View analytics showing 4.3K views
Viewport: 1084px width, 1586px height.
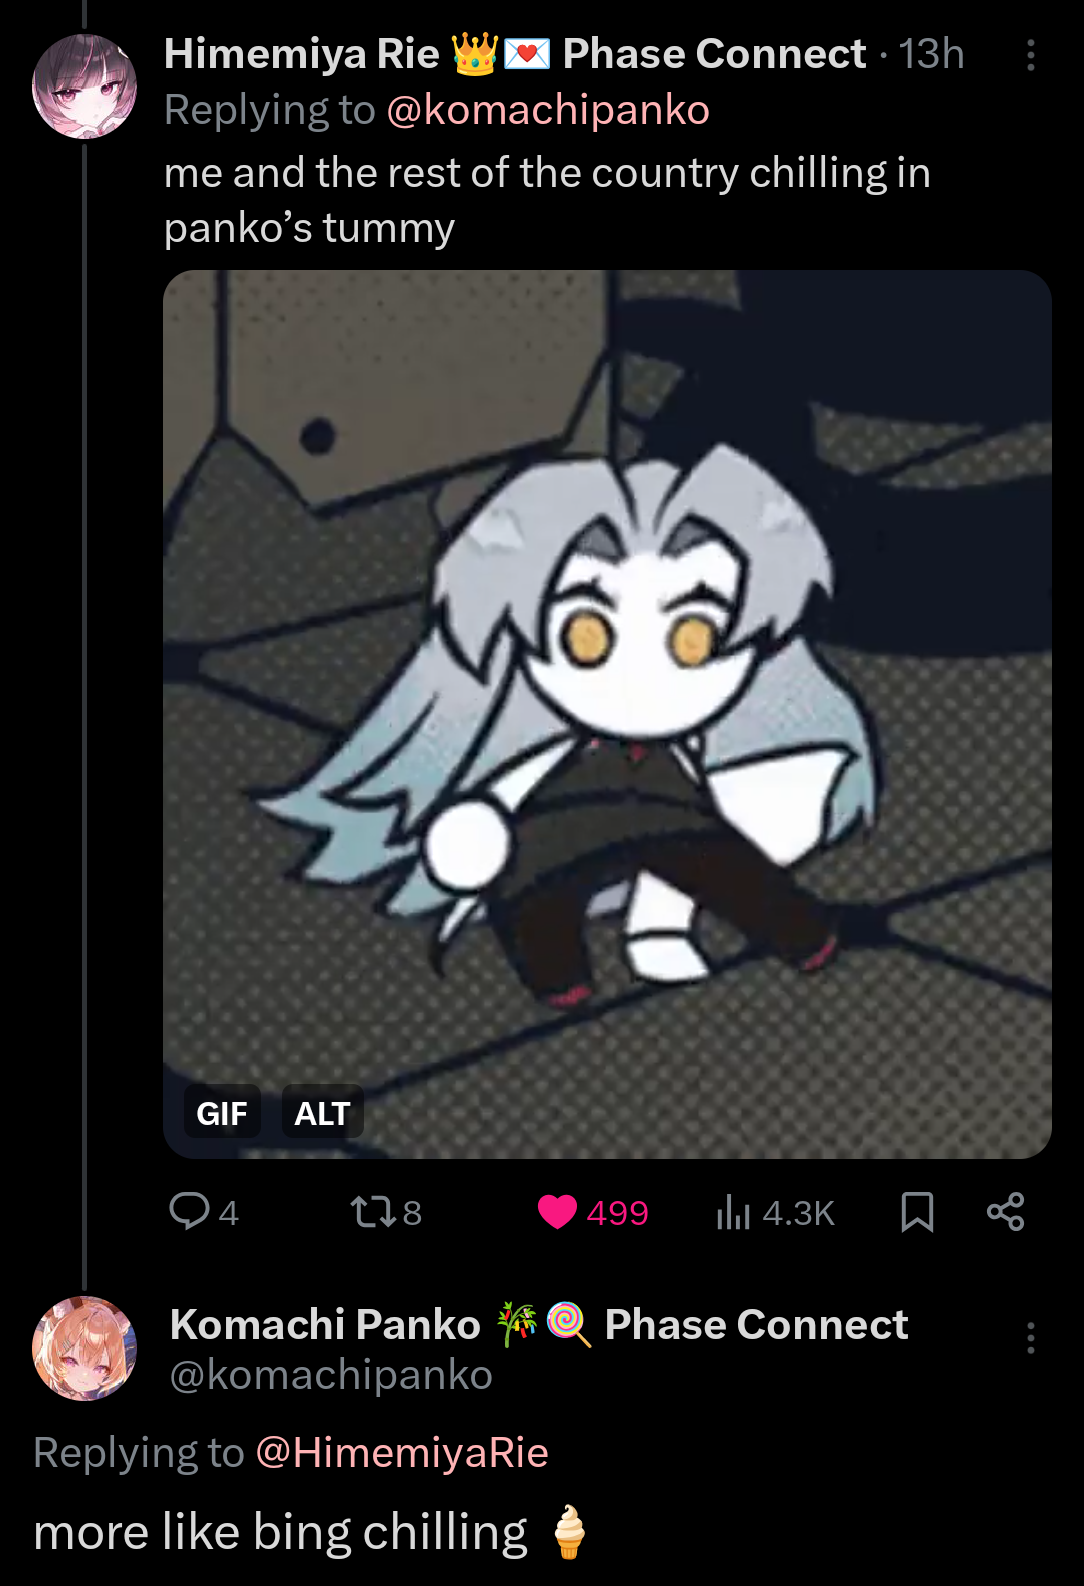(775, 1212)
